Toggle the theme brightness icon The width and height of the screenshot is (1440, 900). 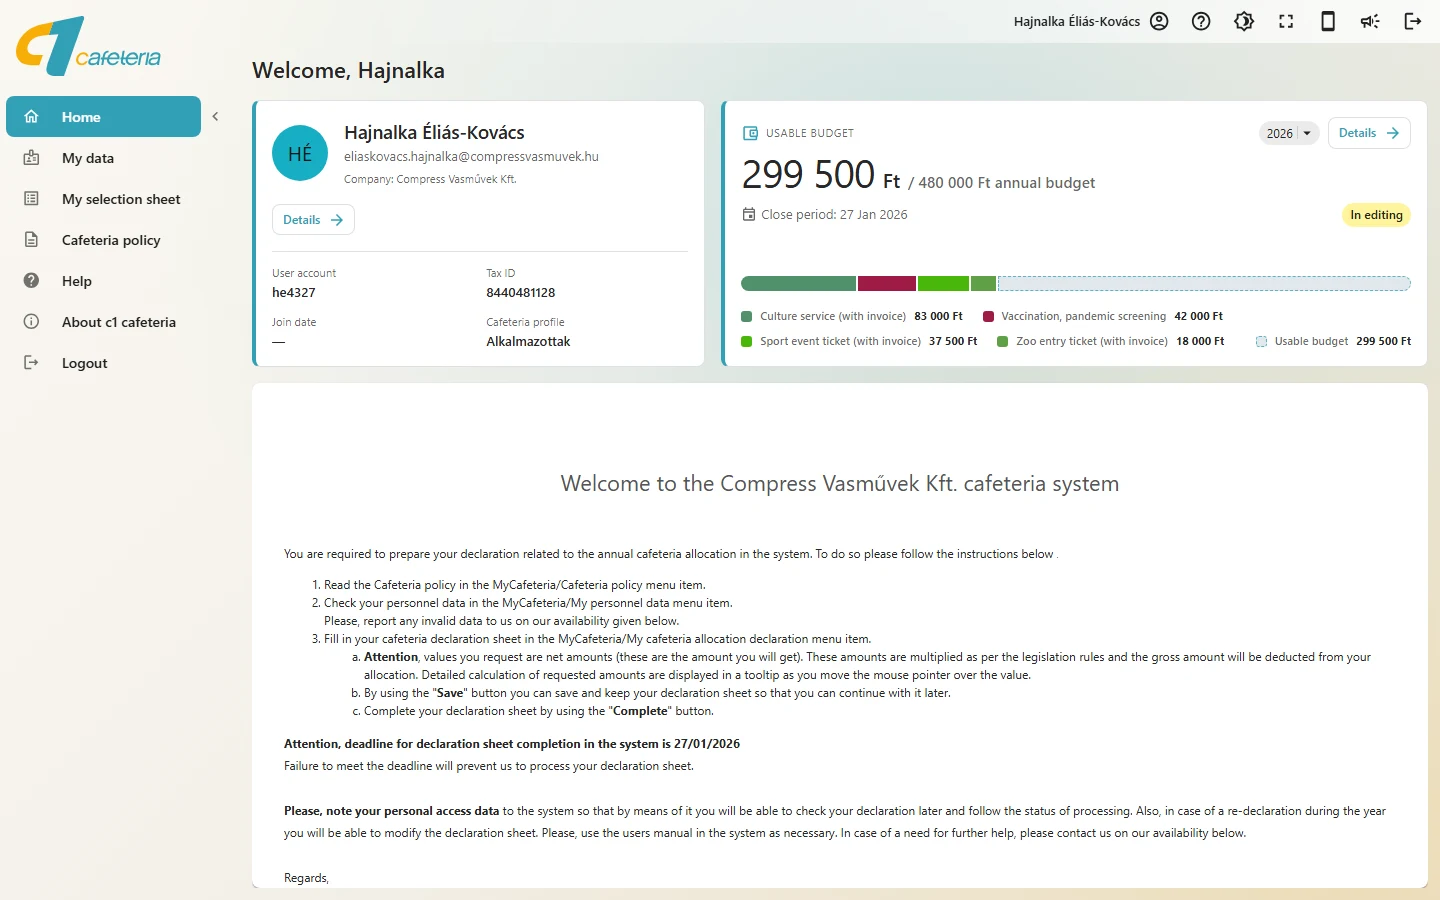point(1244,21)
